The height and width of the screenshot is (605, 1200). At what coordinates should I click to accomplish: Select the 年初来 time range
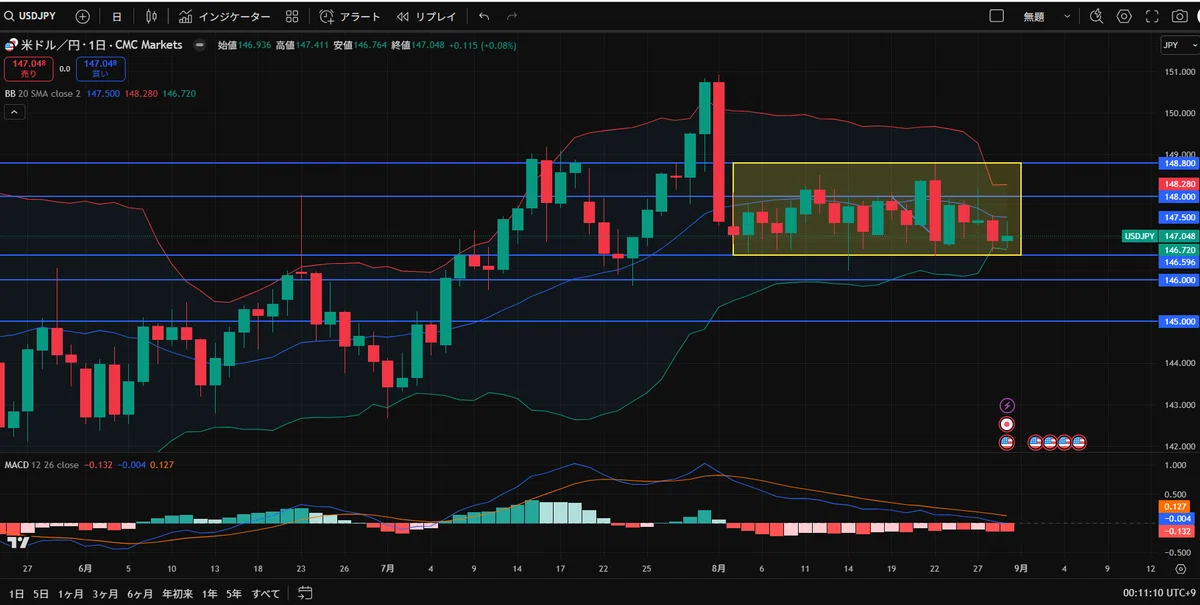[x=177, y=593]
